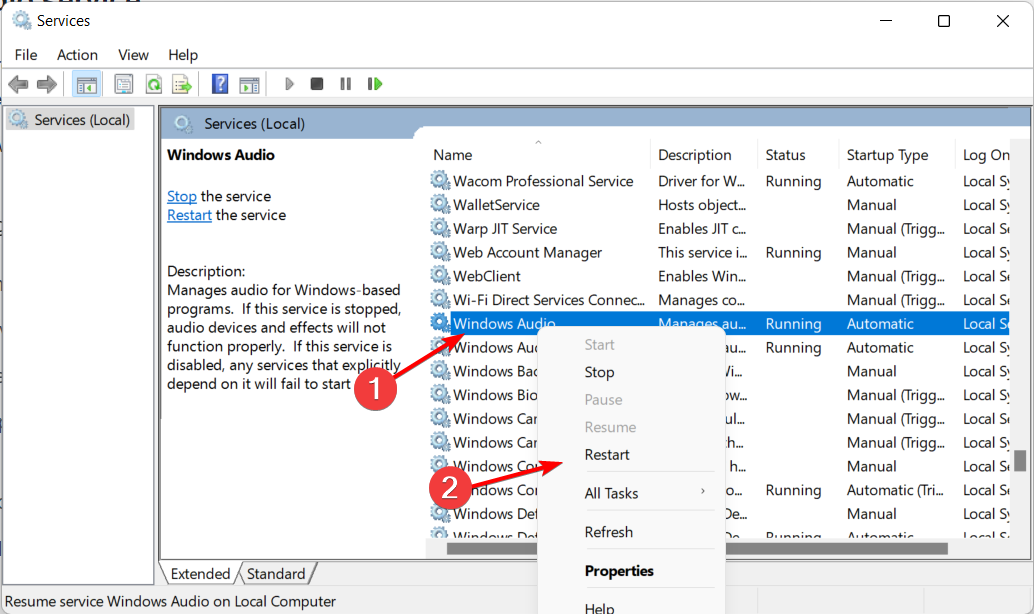Sort by the Status column header
The height and width of the screenshot is (614, 1034).
coord(797,155)
